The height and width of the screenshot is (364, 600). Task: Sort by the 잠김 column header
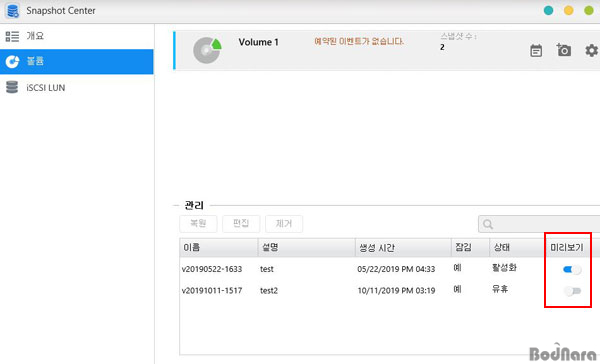(470, 248)
